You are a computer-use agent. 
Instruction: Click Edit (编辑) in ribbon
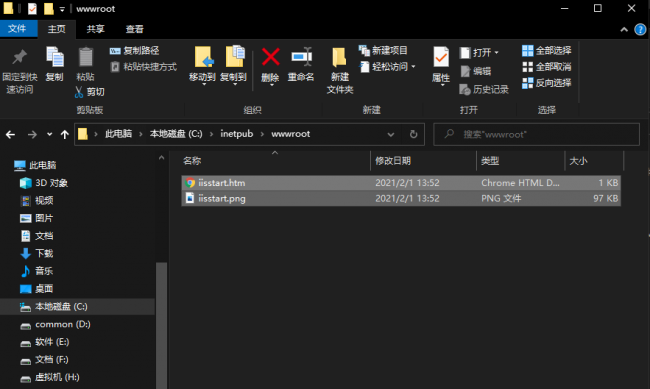[x=476, y=71]
